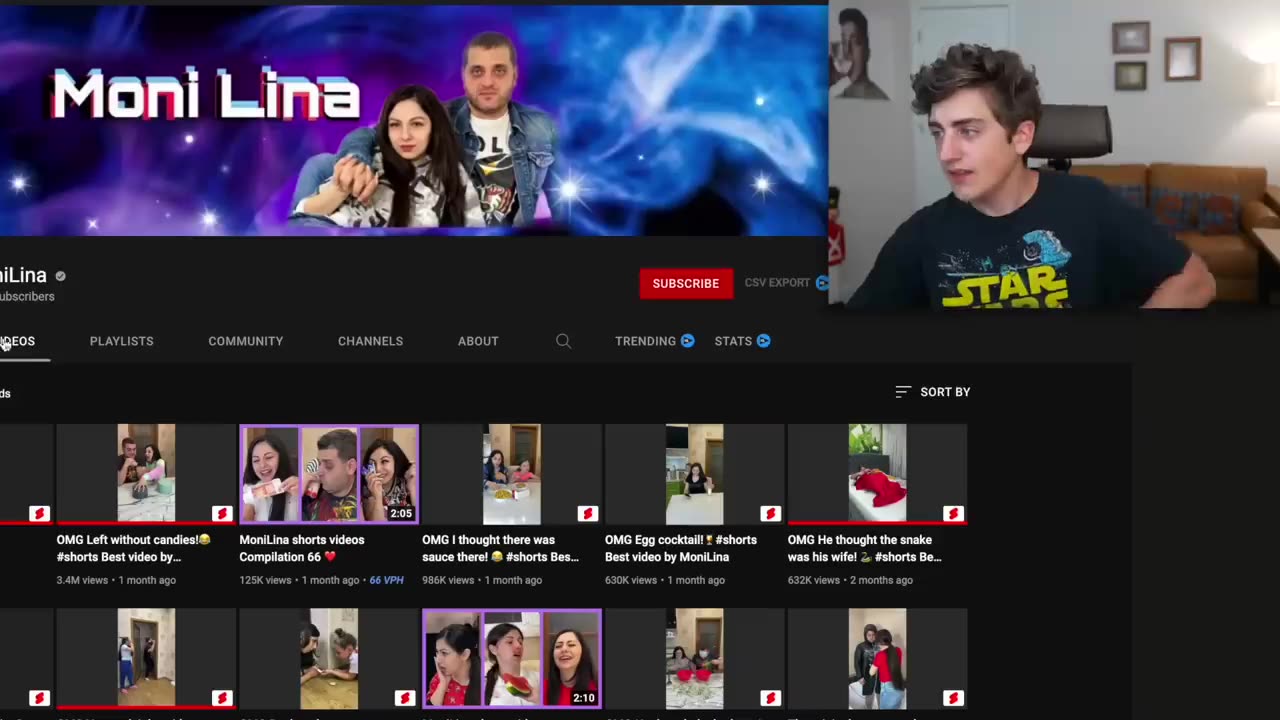The height and width of the screenshot is (720, 1280).
Task: Click the channel search magnifier icon
Action: (564, 341)
